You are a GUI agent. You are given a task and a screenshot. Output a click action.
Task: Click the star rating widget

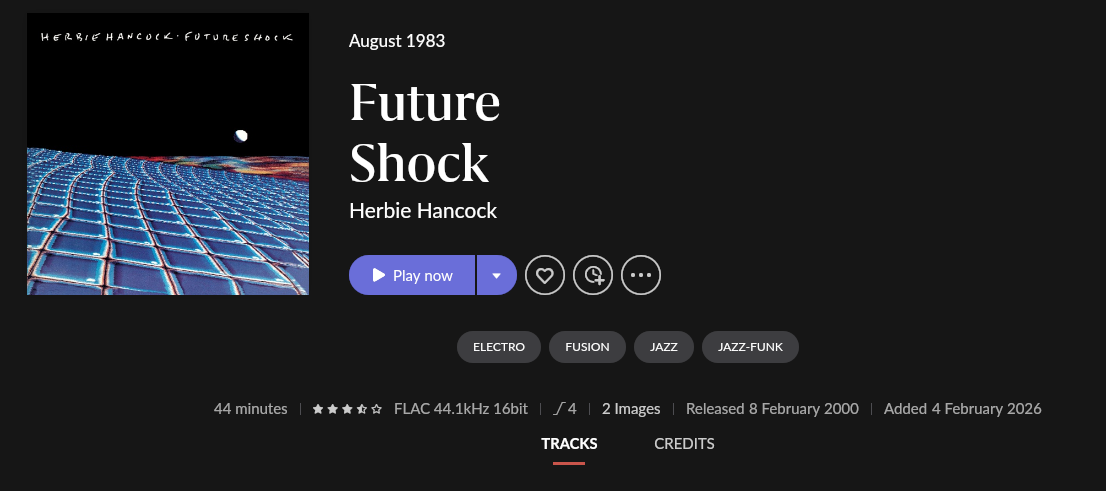click(347, 409)
